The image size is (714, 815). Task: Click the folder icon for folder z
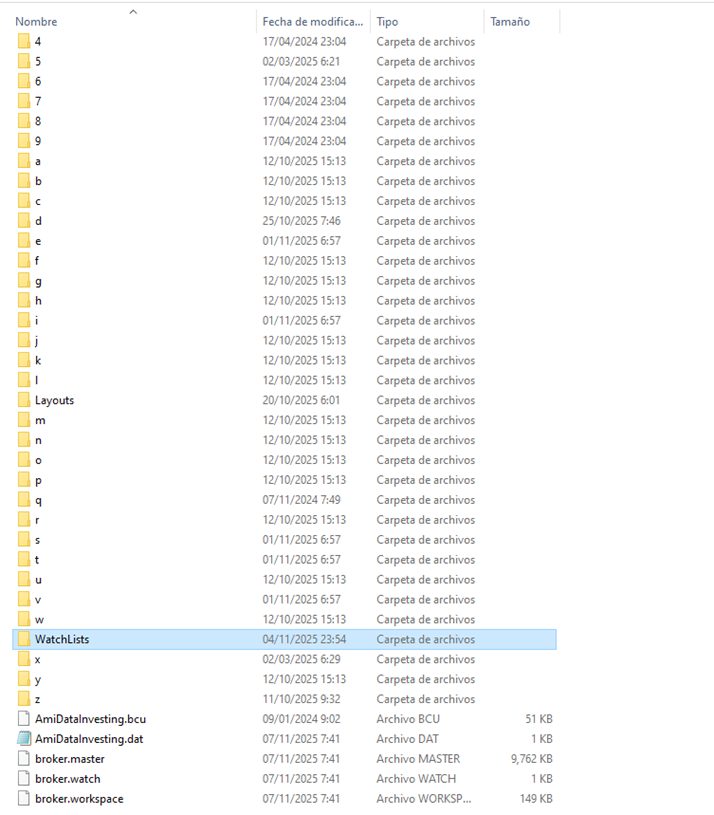pos(24,699)
